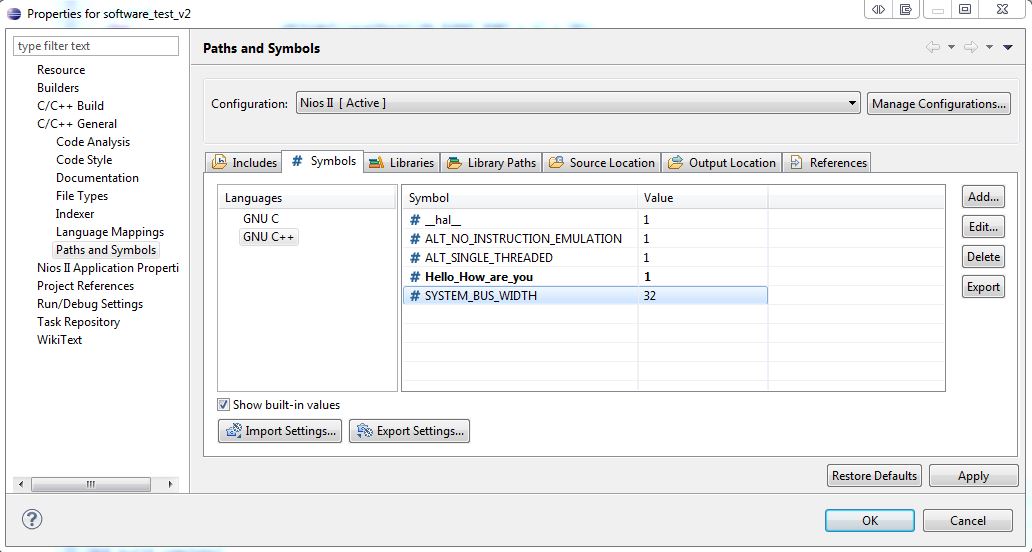Select WikiText in the tree
1032x552 pixels.
tap(59, 339)
